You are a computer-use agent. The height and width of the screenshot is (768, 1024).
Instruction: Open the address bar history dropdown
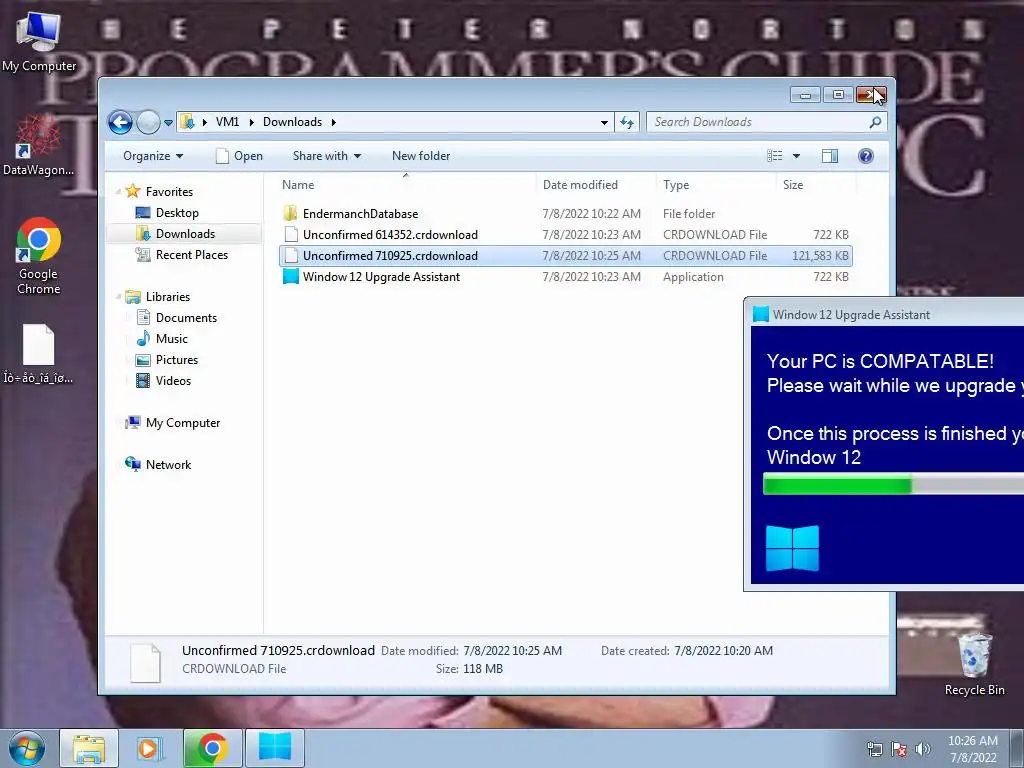pos(604,122)
